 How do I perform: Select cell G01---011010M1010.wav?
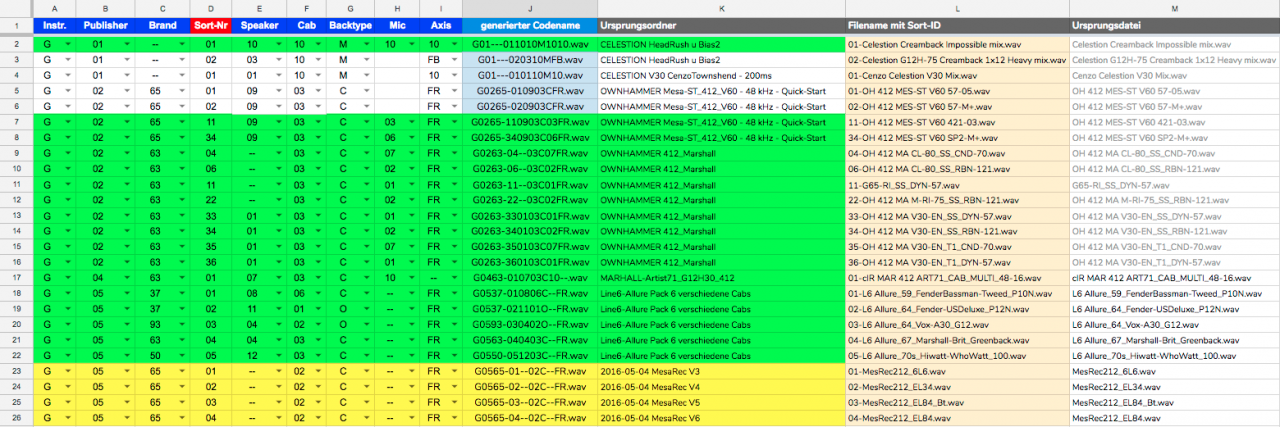click(x=530, y=45)
